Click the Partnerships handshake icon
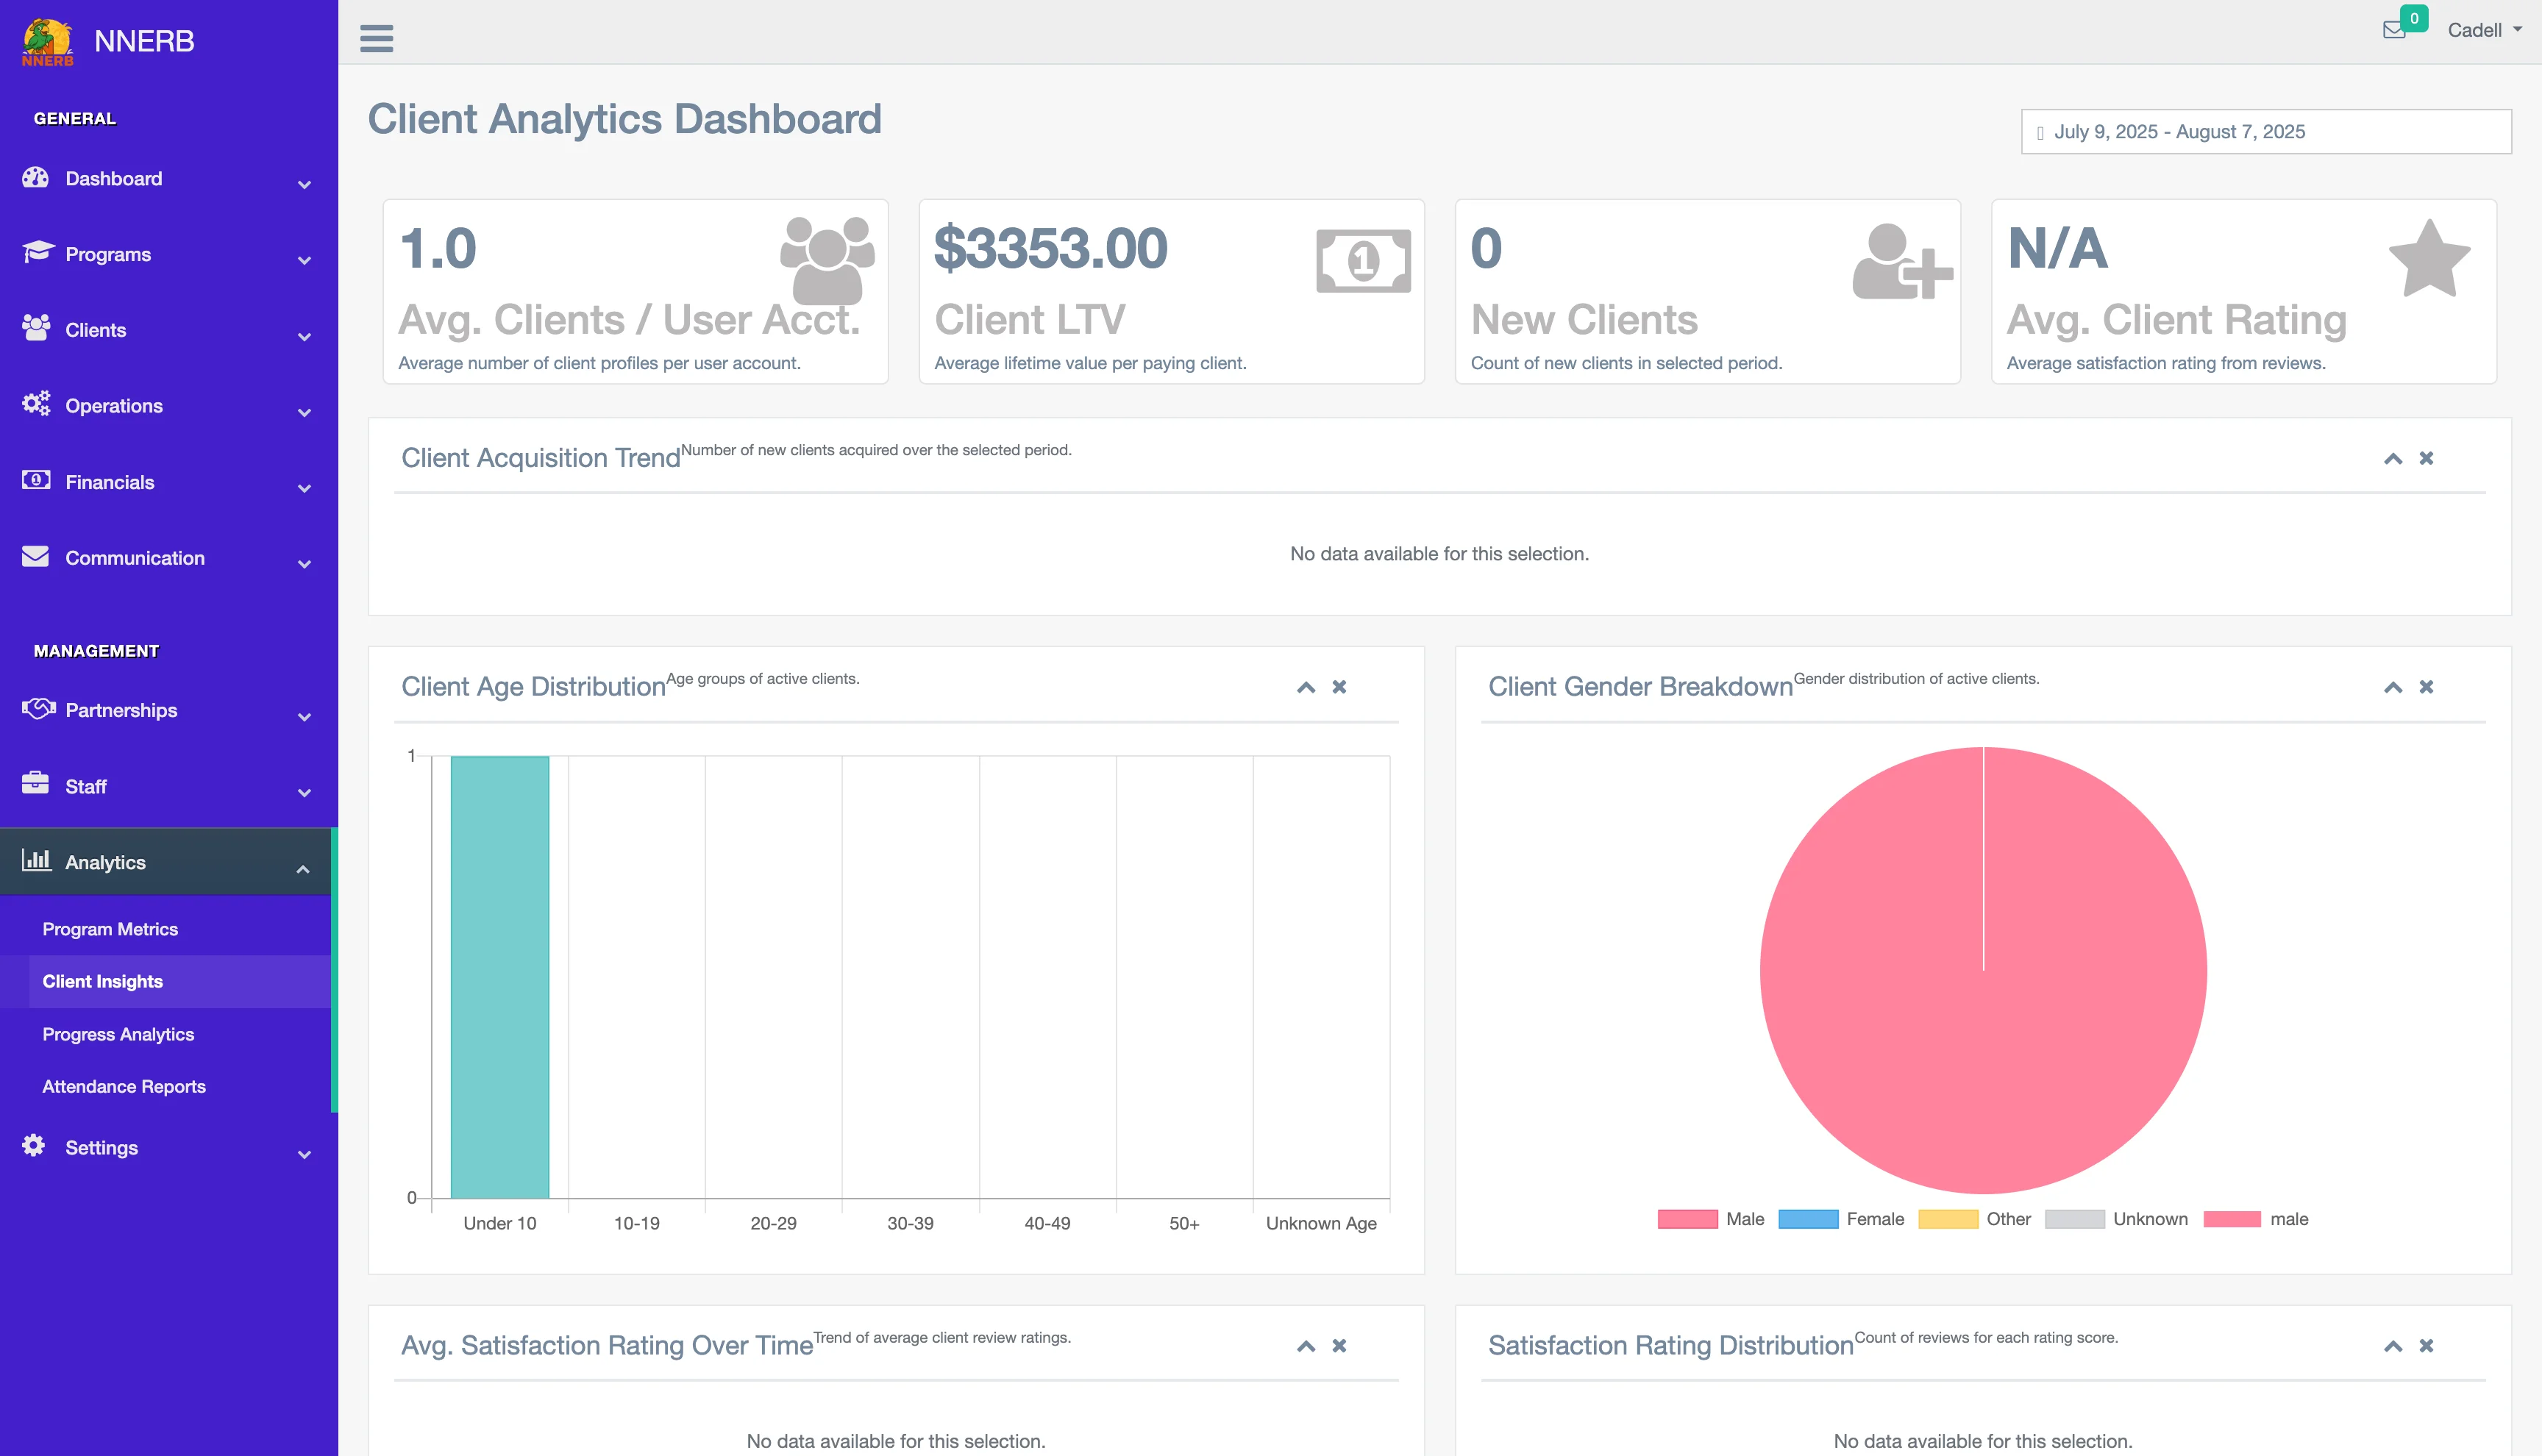 click(x=38, y=709)
